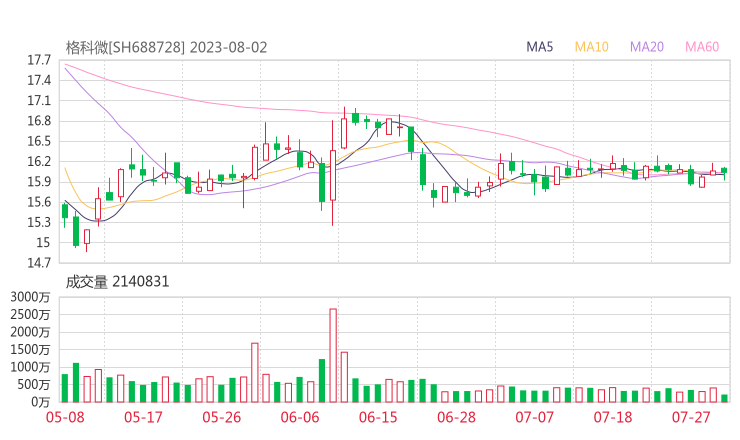Click the 17.1 price axis label
This screenshot has height=440, width=740.
[x=39, y=101]
